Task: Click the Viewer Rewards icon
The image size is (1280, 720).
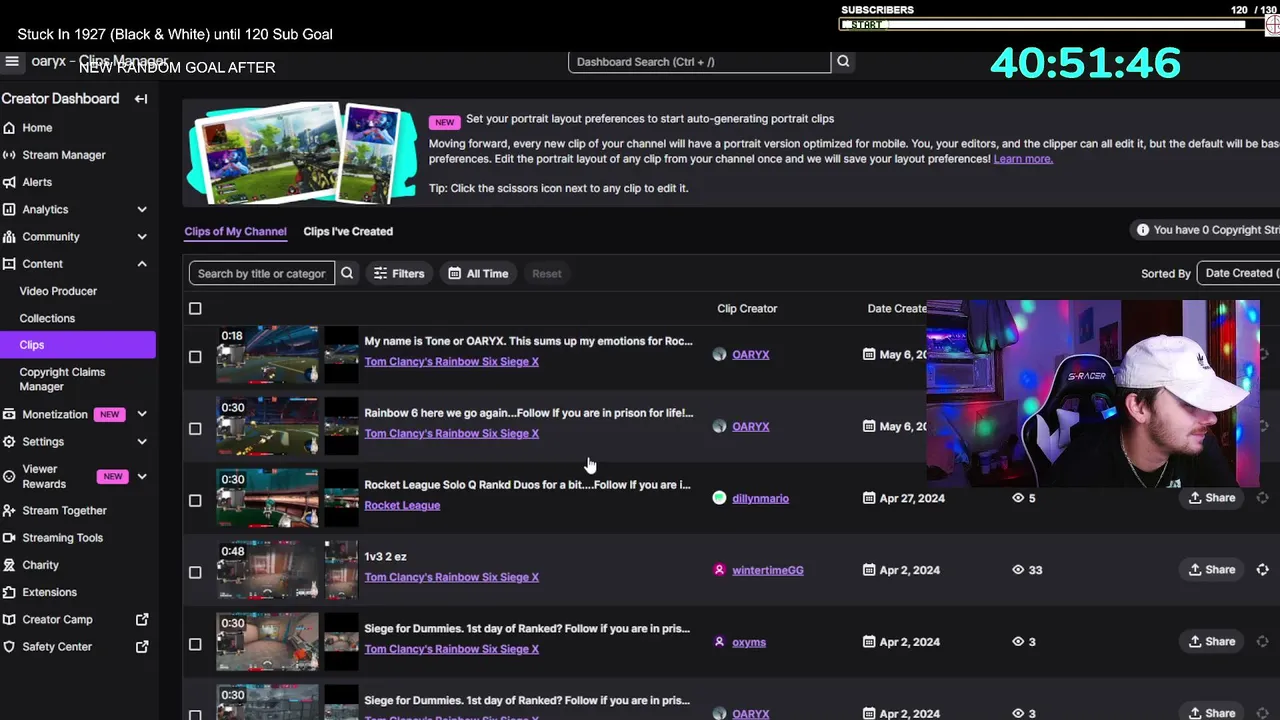Action: click(x=9, y=476)
